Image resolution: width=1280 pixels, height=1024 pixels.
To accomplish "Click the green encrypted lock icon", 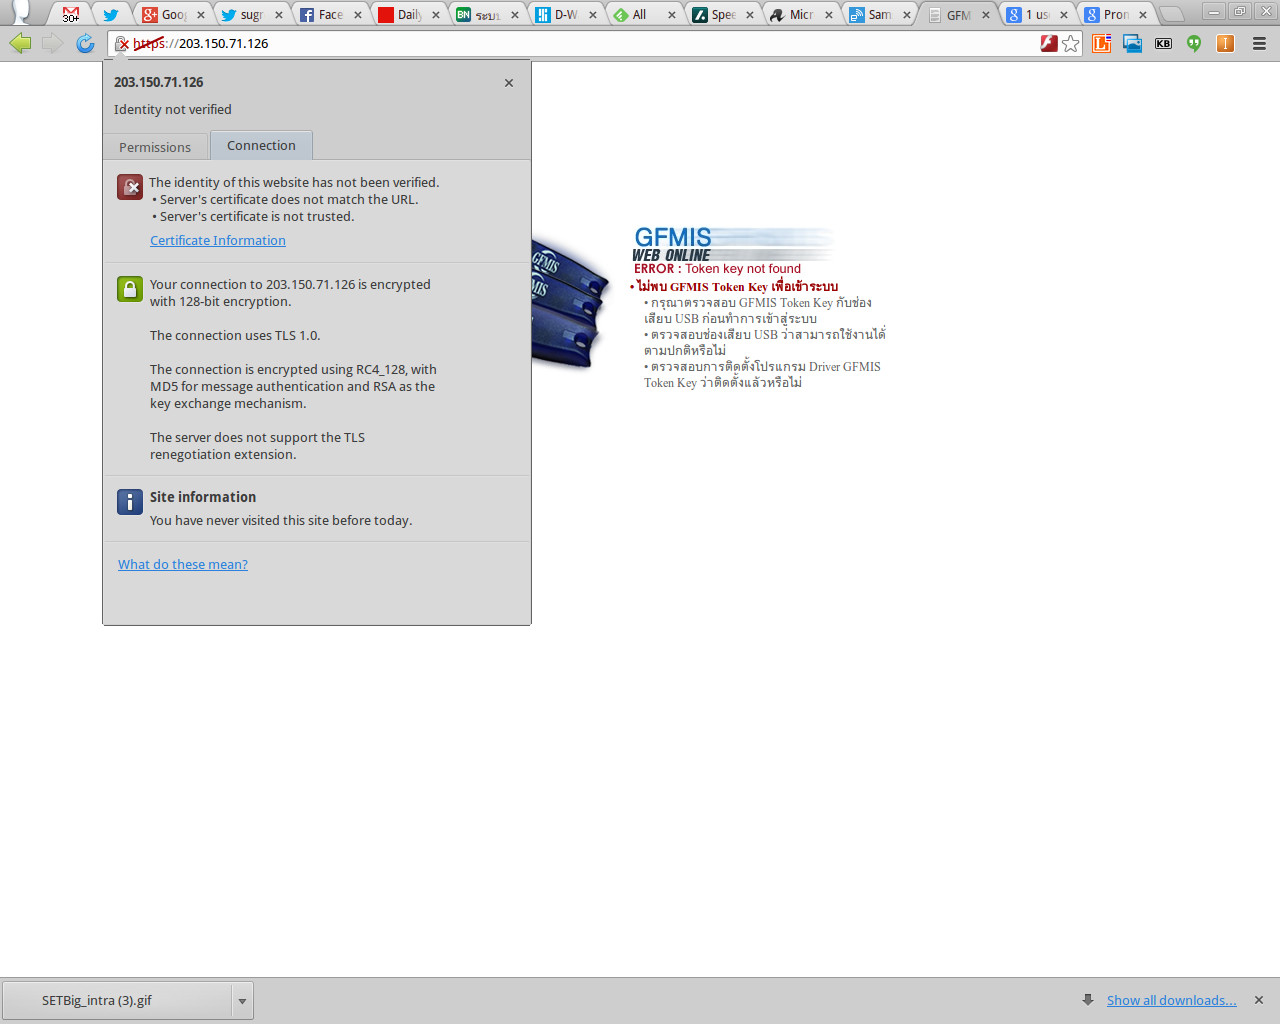I will coord(130,289).
